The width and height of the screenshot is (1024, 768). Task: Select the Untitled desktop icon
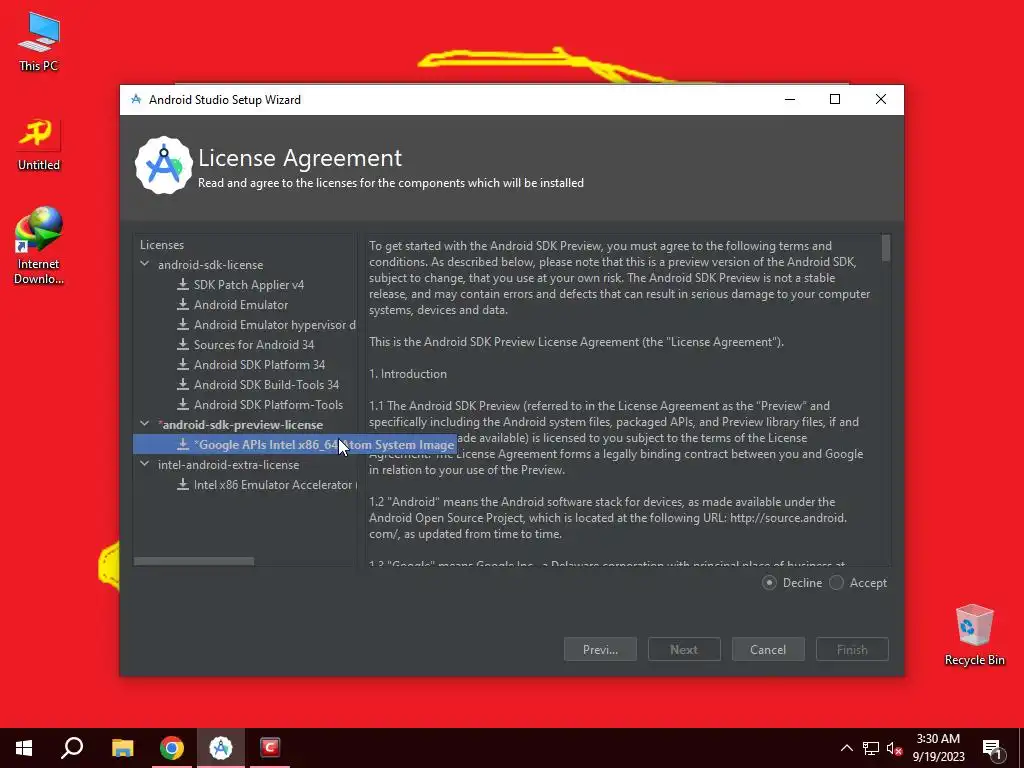click(x=39, y=144)
